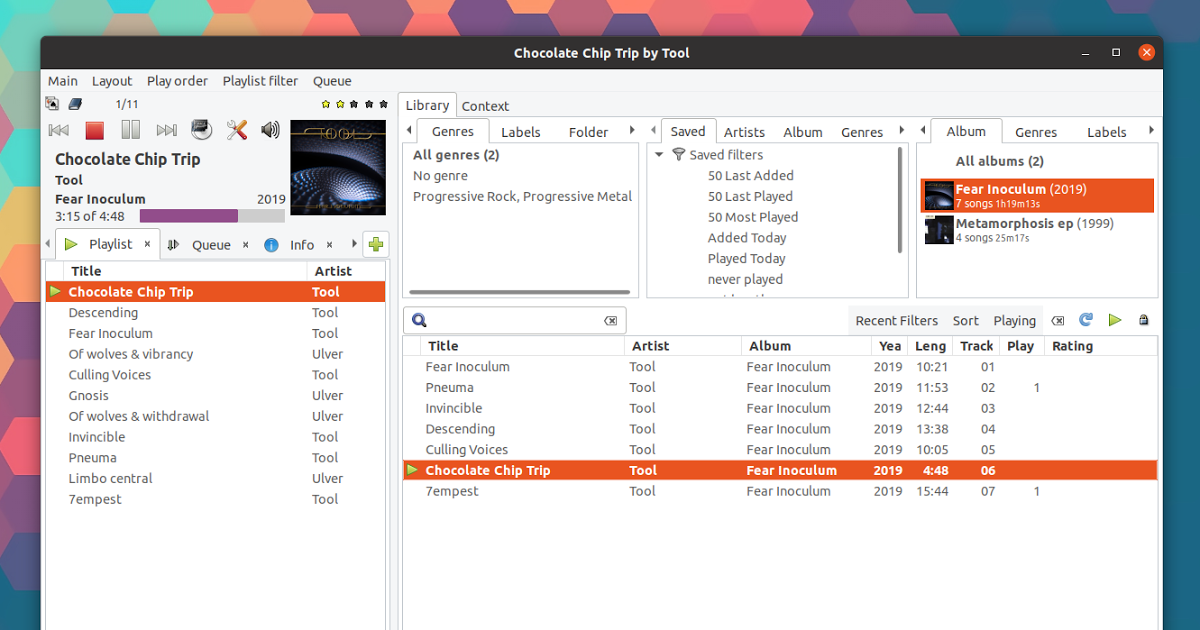Click the left arrow of Genres tab strip
The width and height of the screenshot is (1200, 630).
[x=408, y=131]
